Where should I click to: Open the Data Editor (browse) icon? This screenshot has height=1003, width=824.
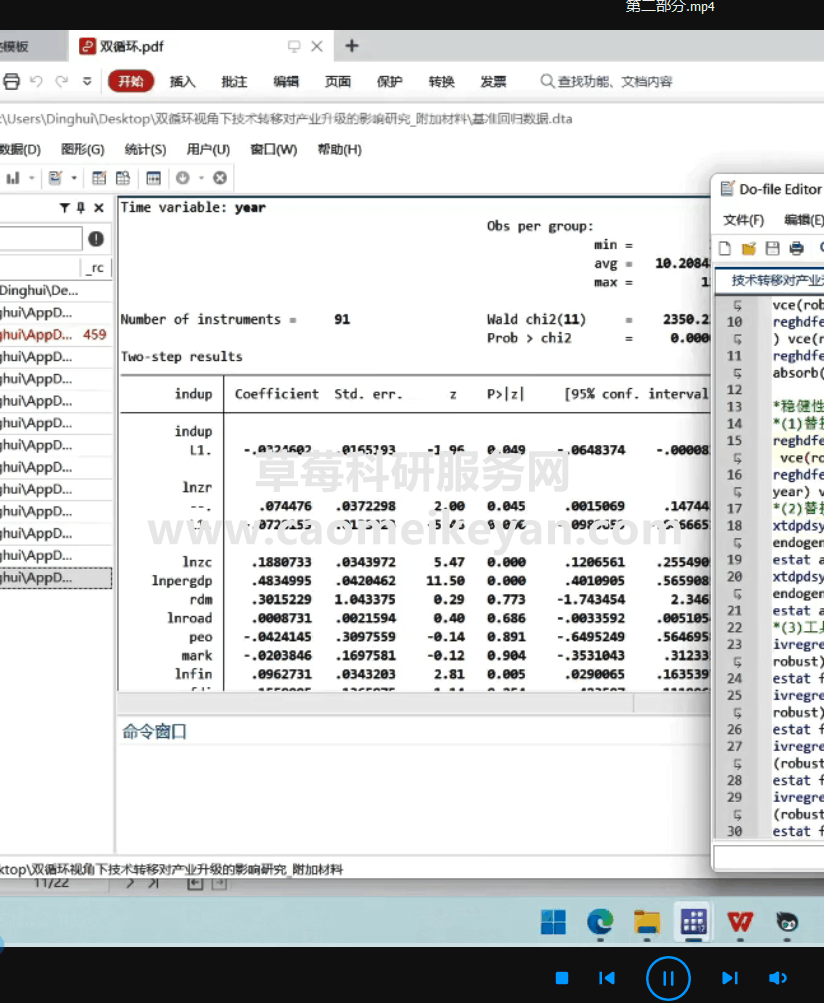pos(123,178)
